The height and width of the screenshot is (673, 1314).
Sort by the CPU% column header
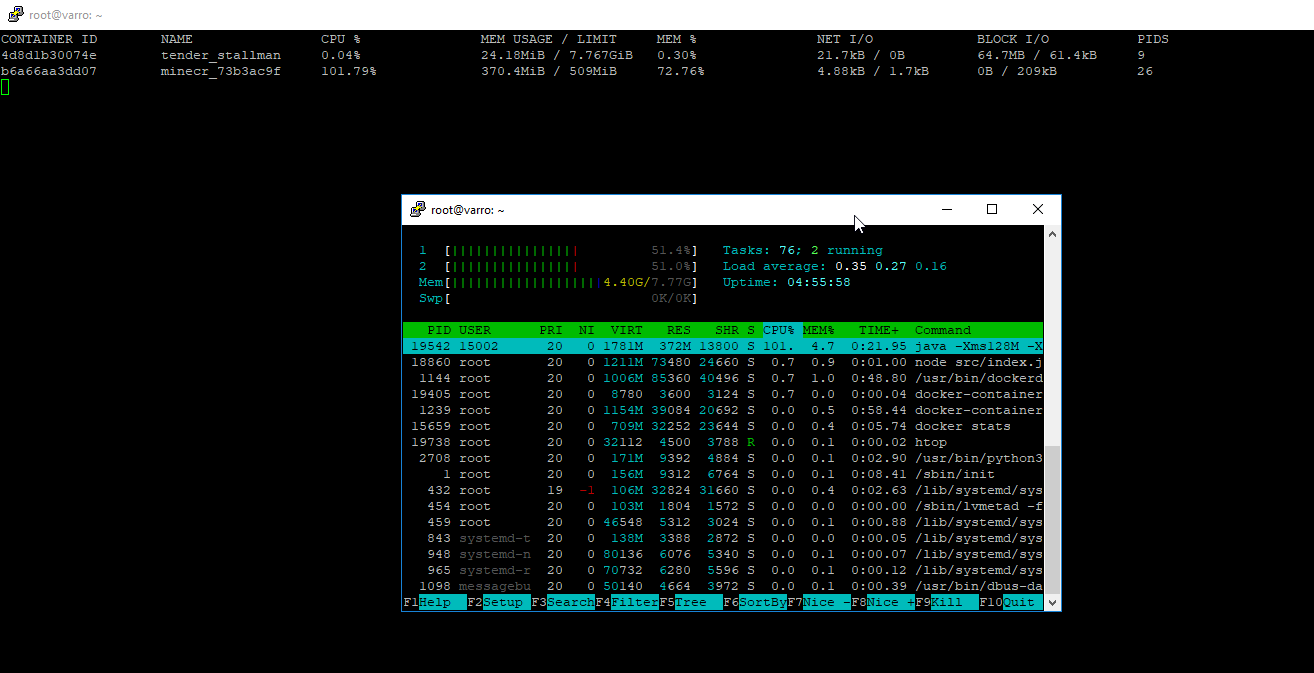[779, 330]
